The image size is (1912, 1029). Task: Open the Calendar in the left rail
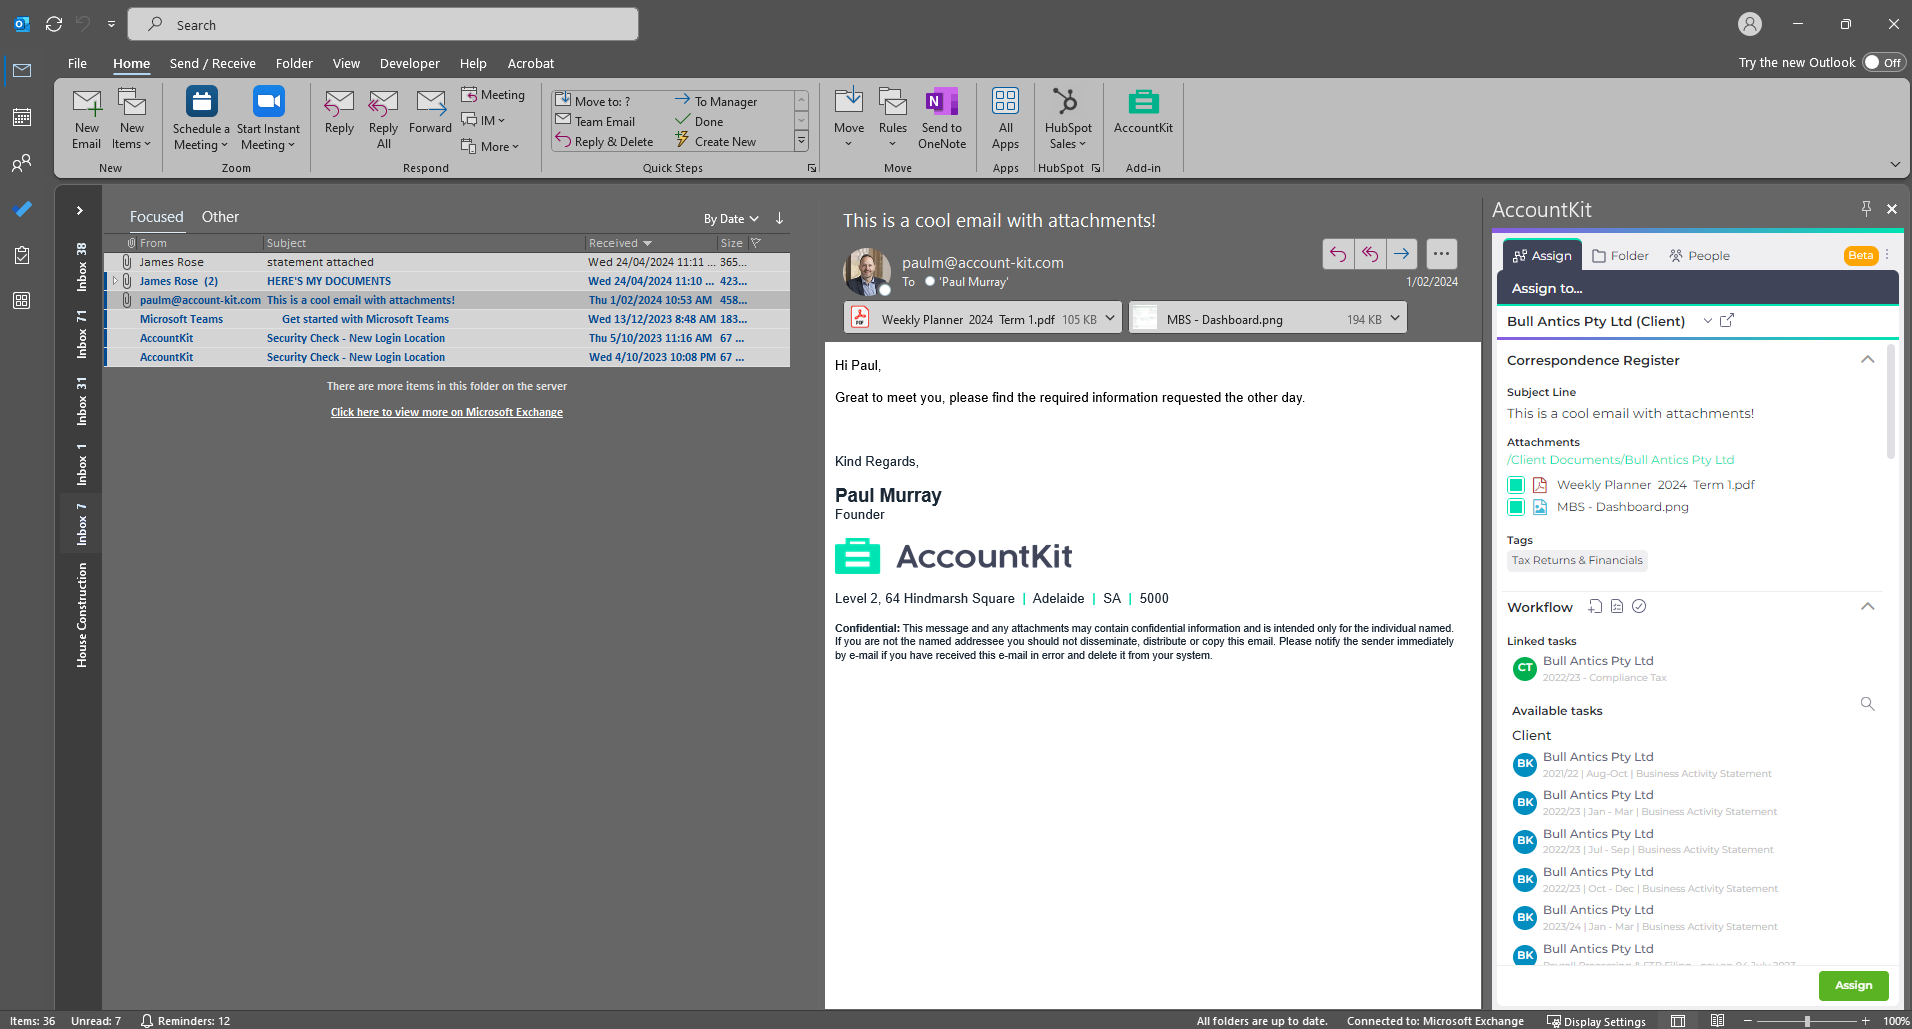pos(22,117)
